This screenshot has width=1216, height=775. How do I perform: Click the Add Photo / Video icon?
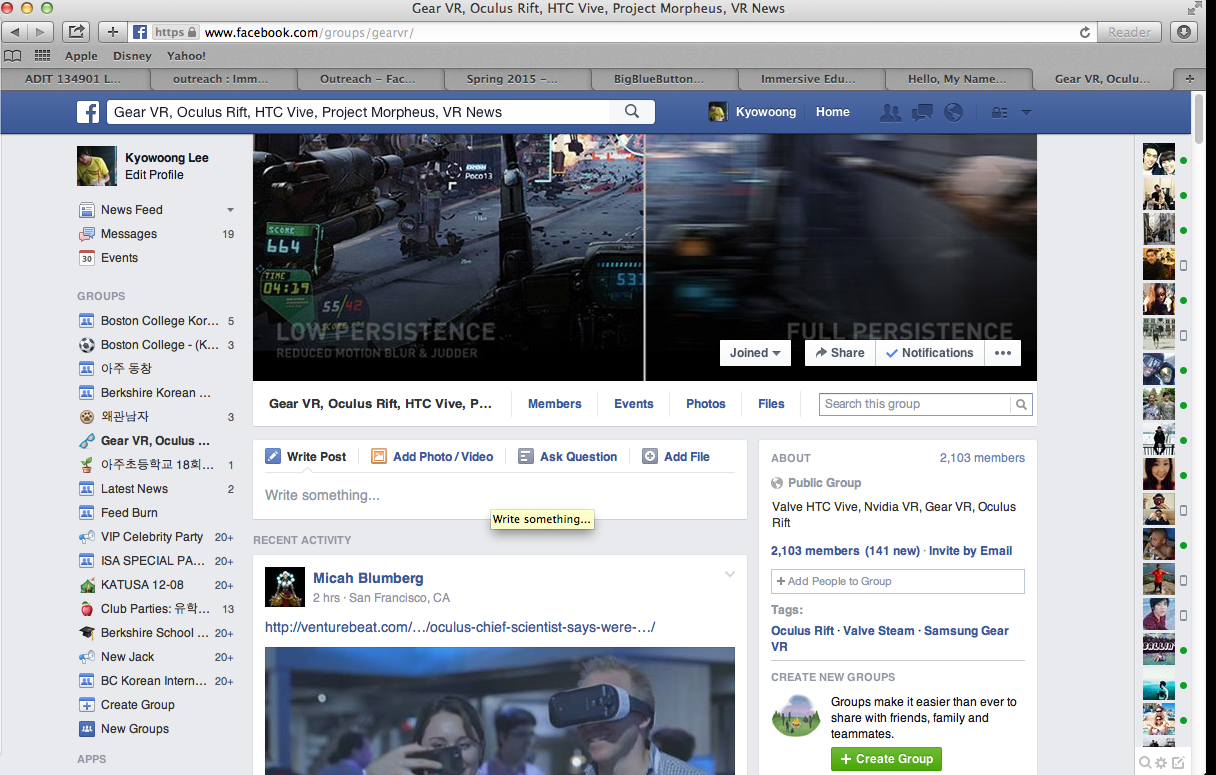[379, 456]
